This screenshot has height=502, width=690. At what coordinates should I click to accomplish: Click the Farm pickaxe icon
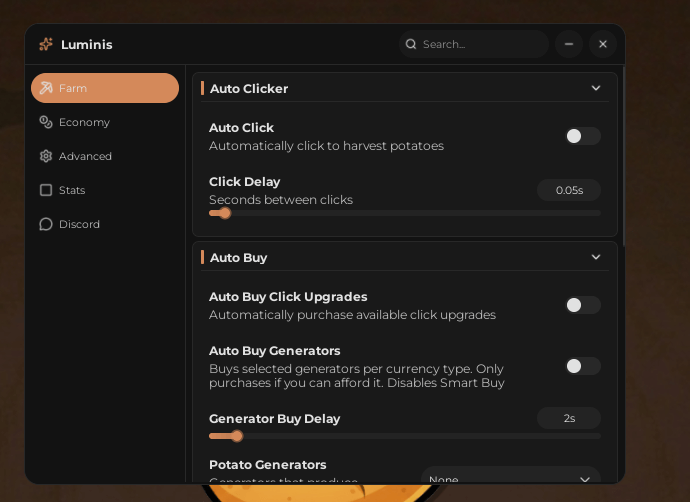coord(46,88)
